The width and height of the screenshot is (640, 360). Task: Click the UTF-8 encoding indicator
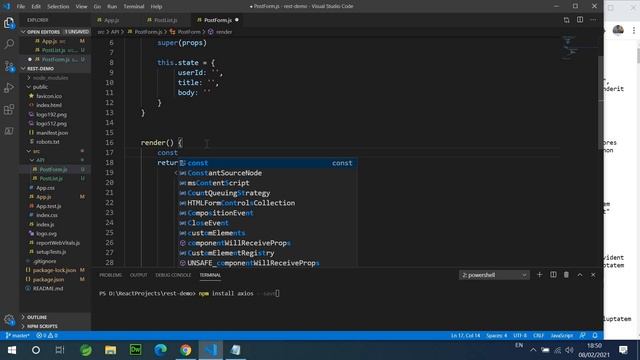(520, 336)
